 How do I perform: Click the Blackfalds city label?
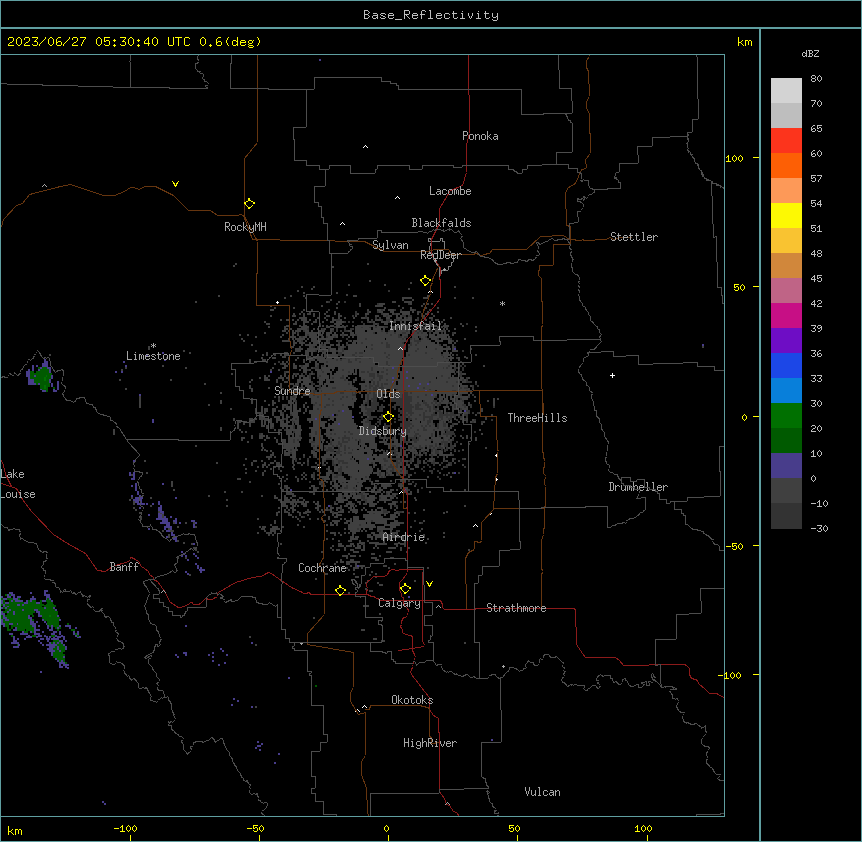(441, 223)
